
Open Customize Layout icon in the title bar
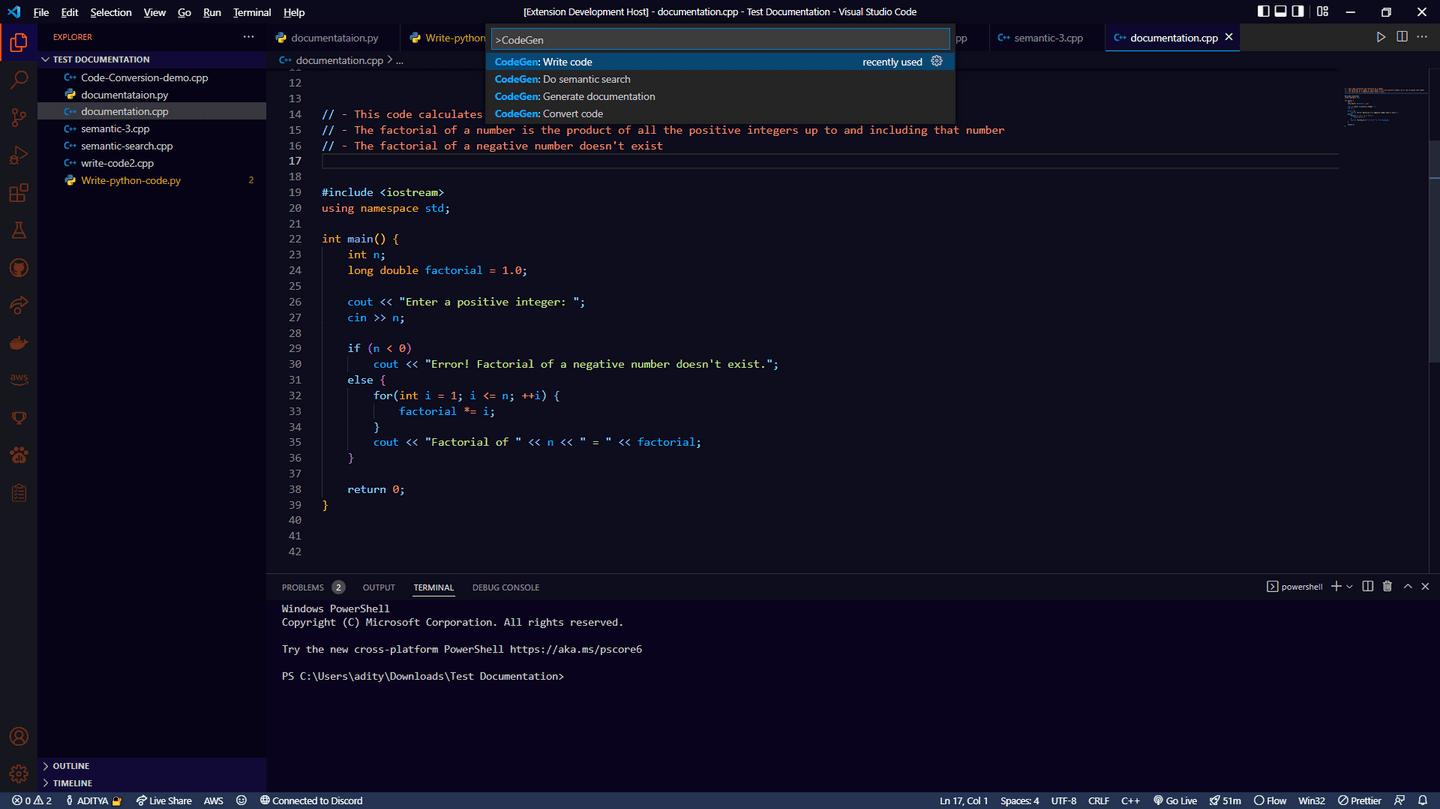coord(1322,12)
